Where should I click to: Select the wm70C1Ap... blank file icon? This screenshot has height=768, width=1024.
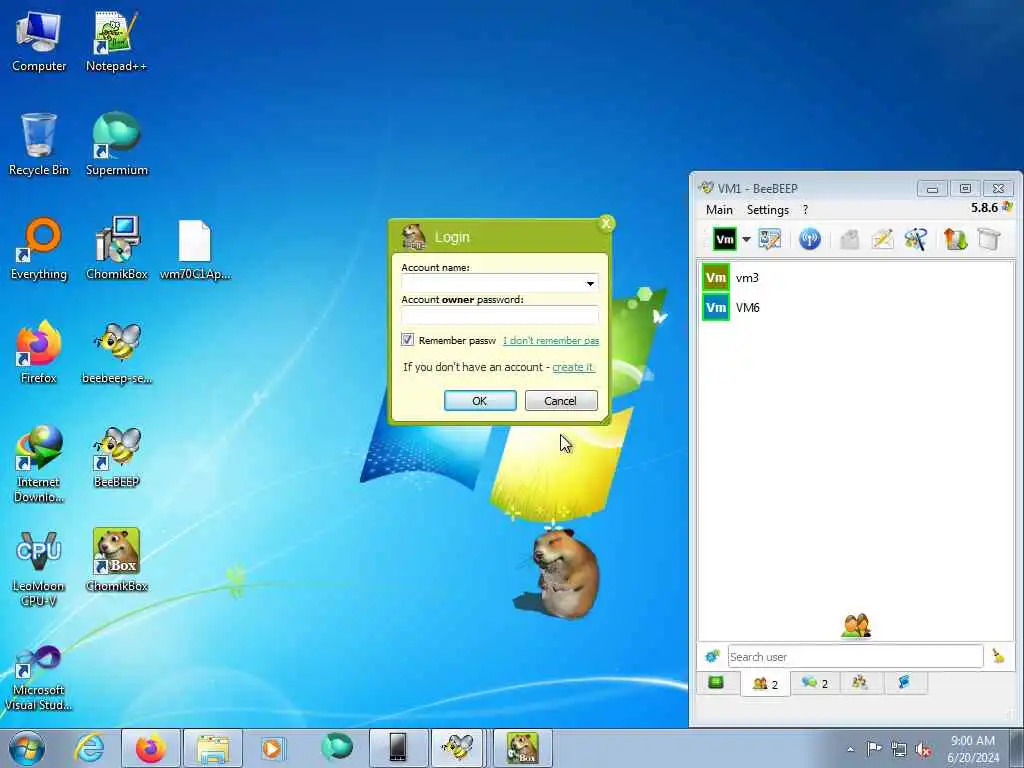(x=195, y=249)
